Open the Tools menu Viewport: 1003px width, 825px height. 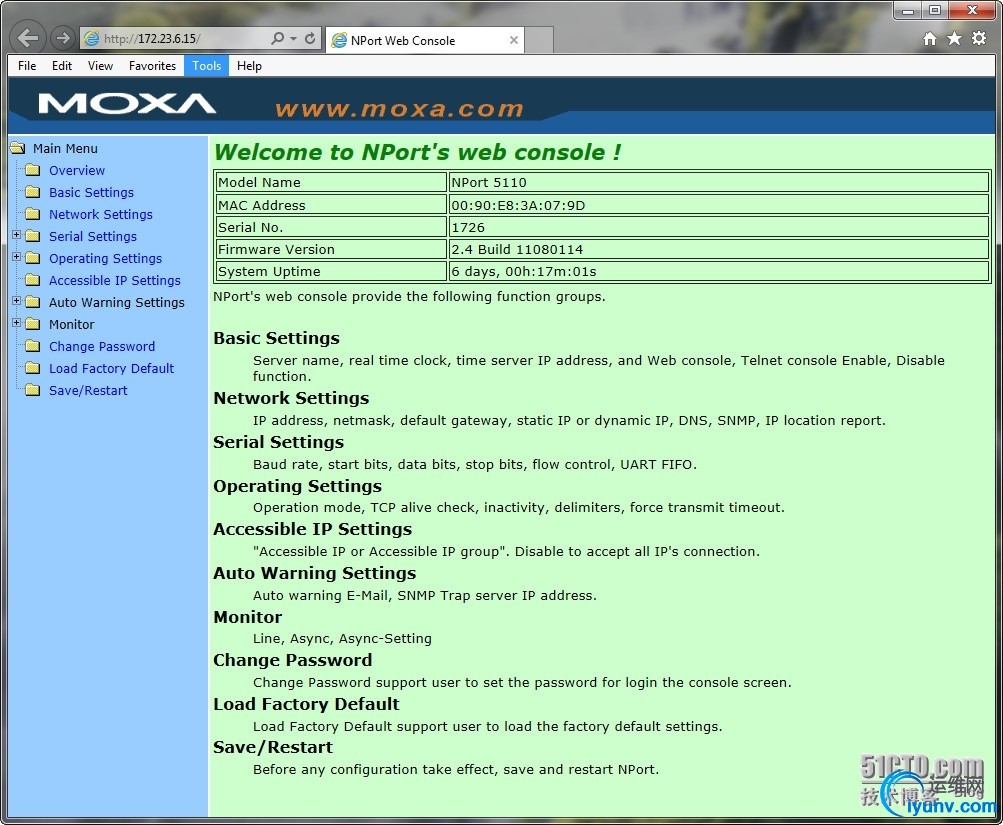coord(207,66)
